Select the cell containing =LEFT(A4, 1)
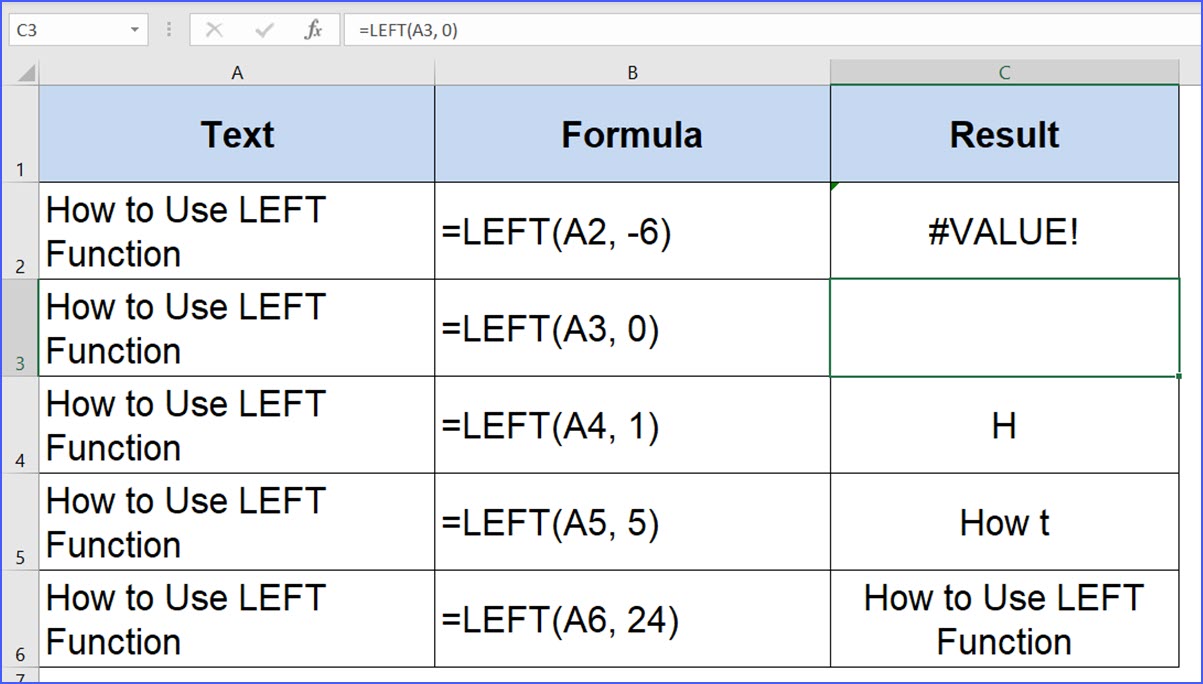 632,425
